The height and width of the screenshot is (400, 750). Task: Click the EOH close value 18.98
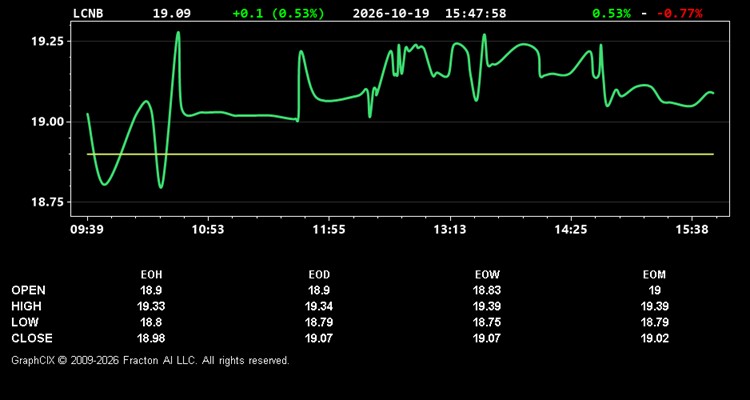[151, 338]
